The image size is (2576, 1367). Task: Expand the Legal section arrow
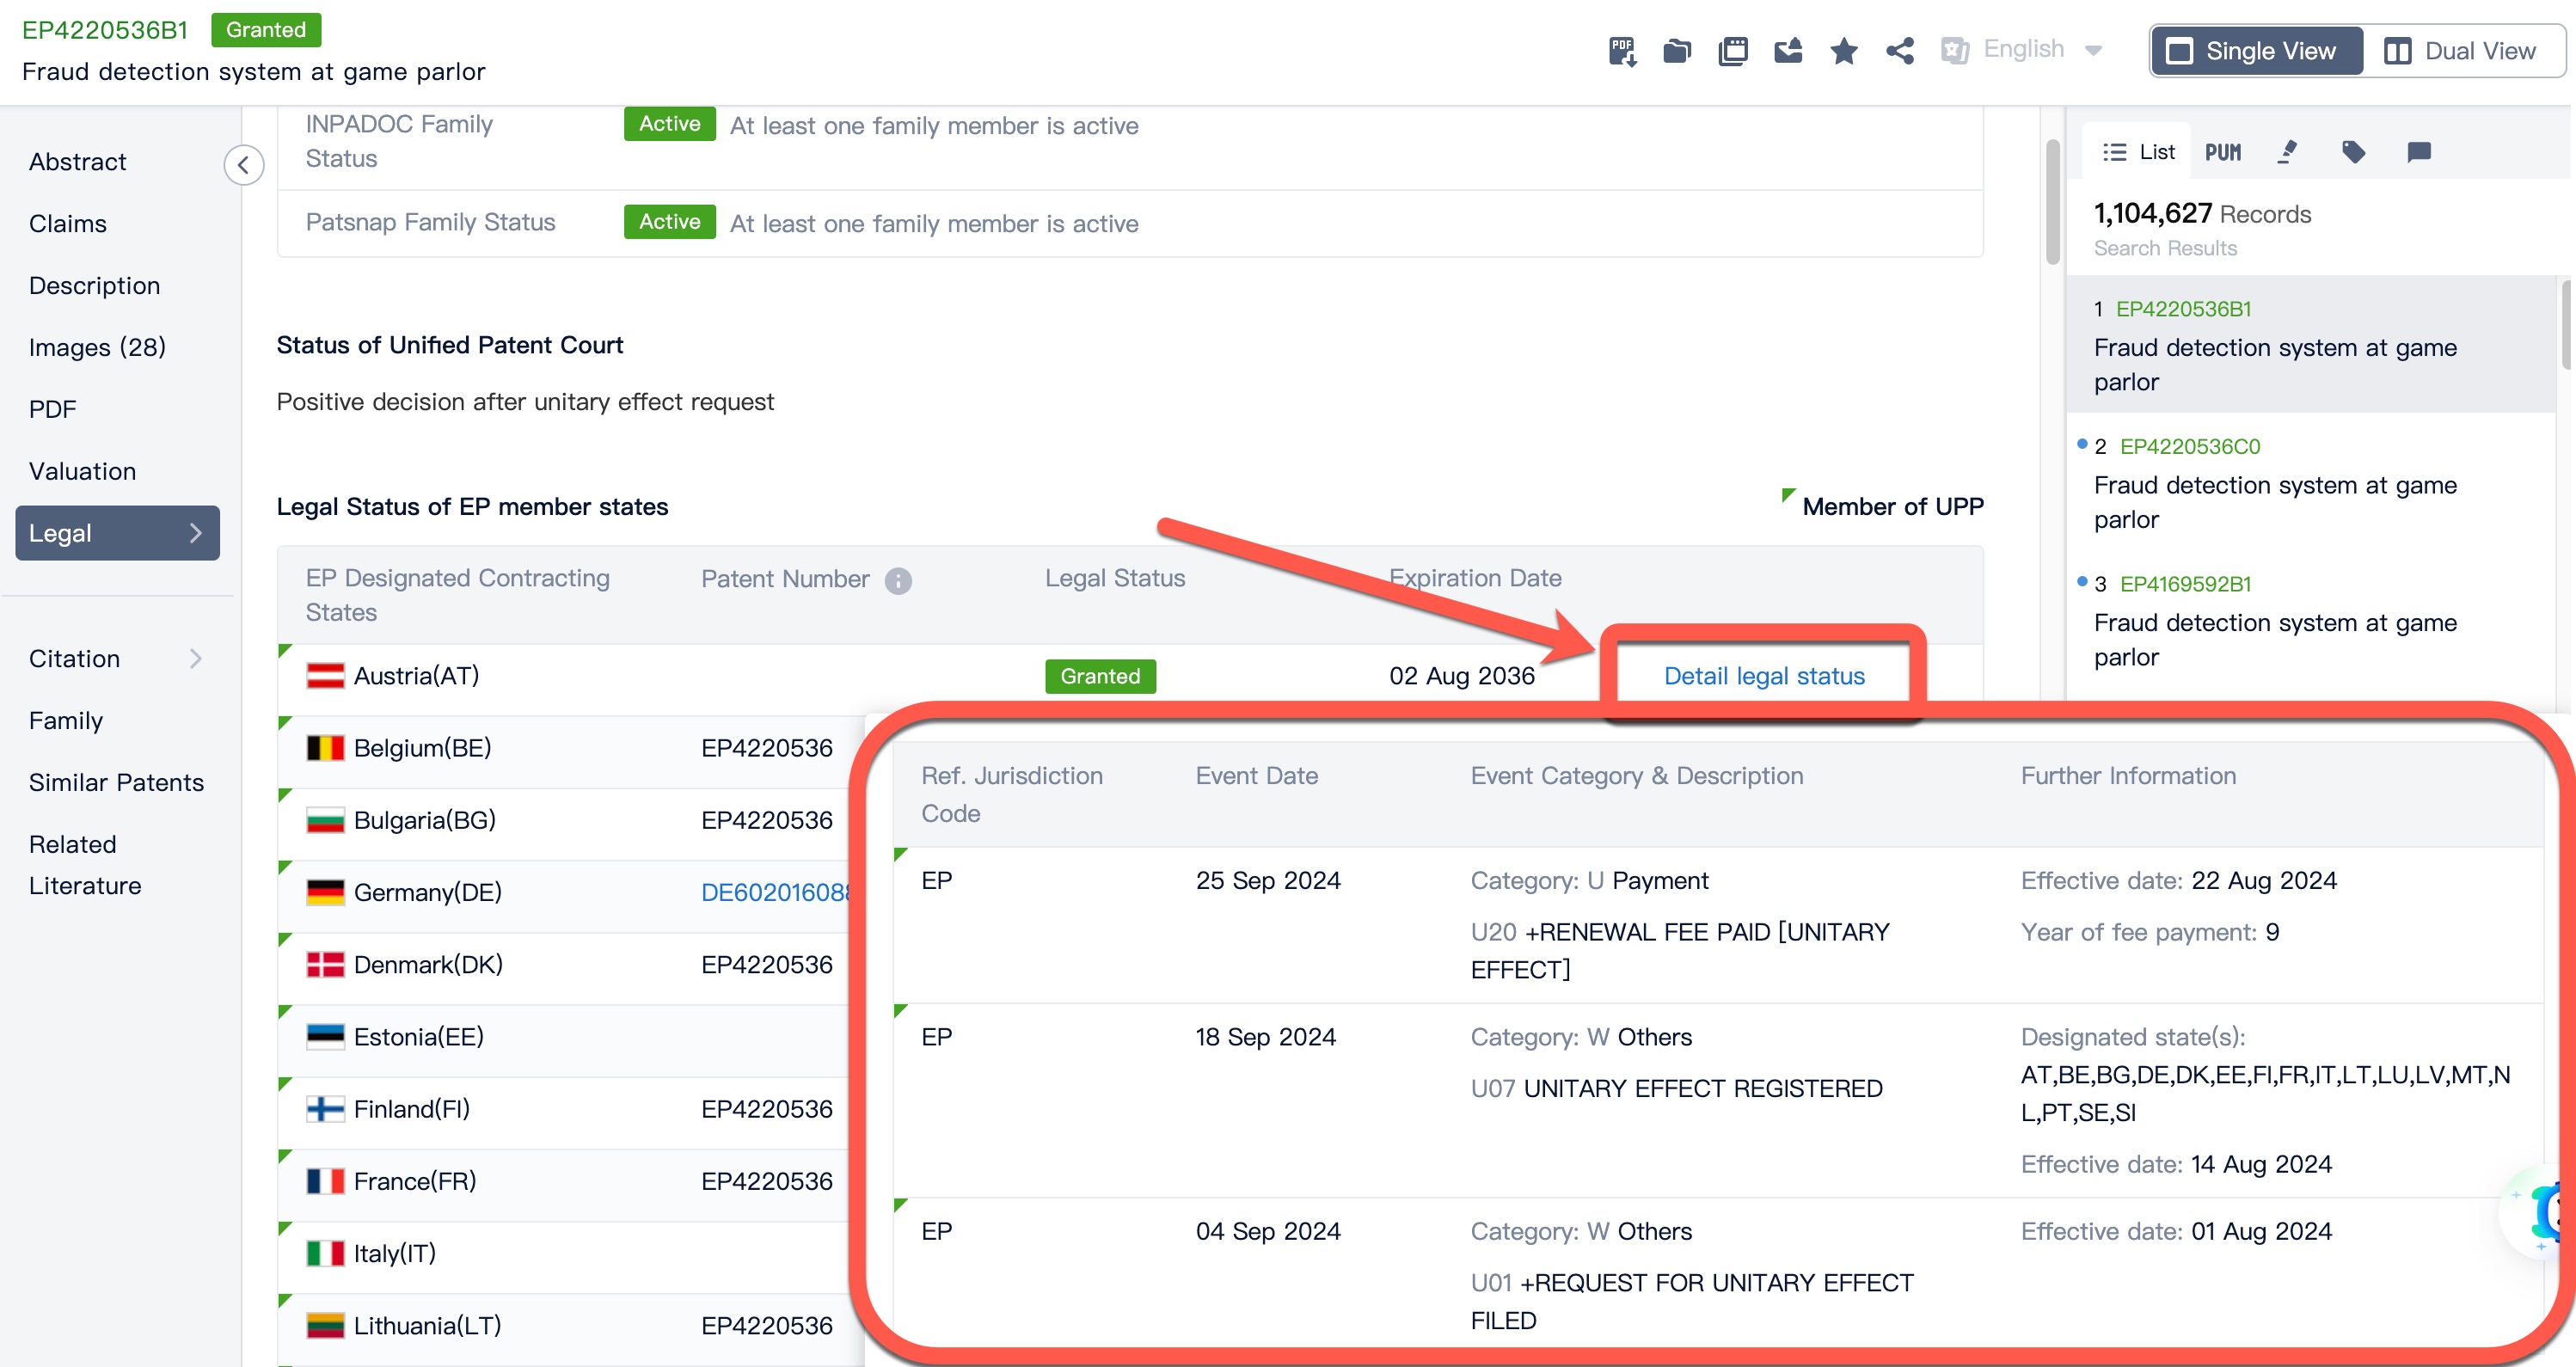pos(196,533)
